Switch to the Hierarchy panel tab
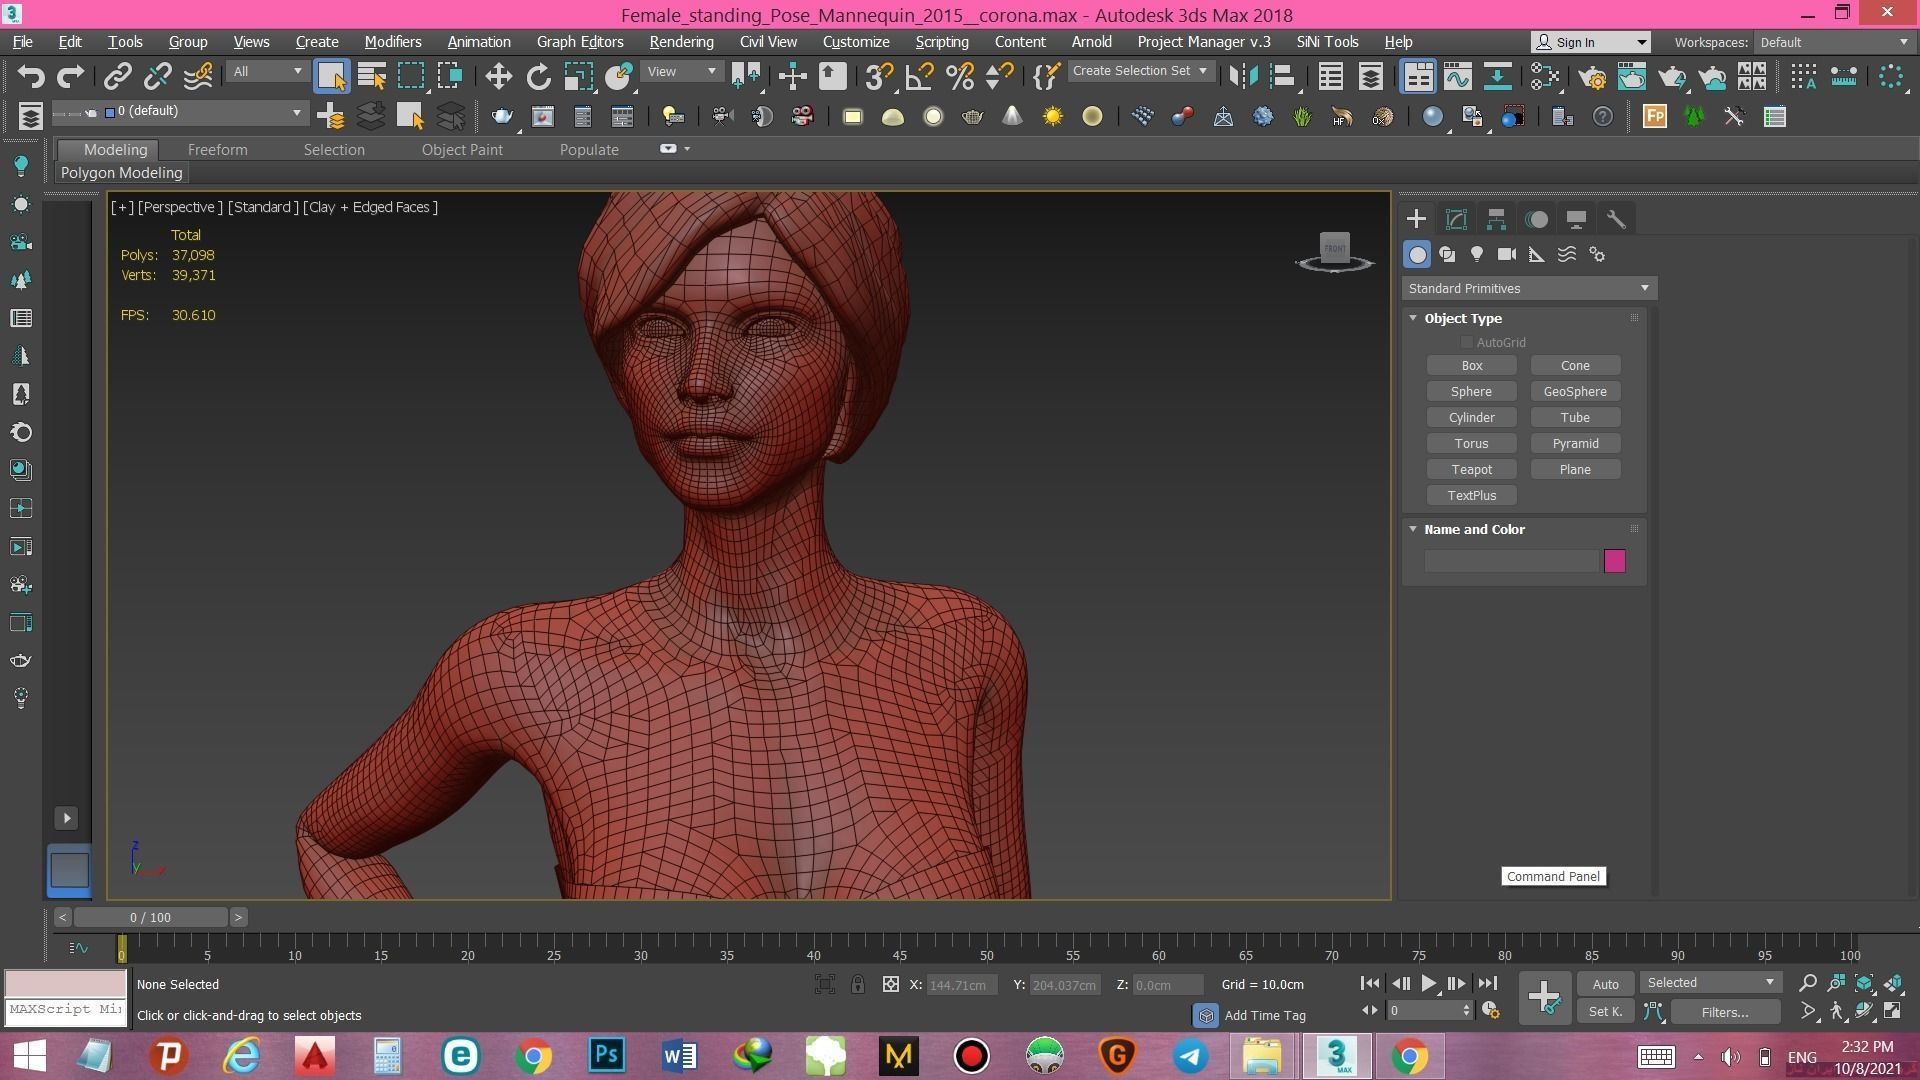This screenshot has width=1920, height=1080. pos(1496,219)
